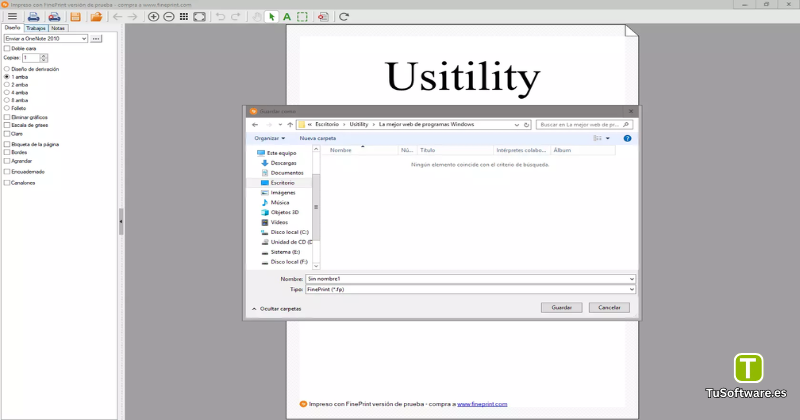The width and height of the screenshot is (800, 420).
Task: Click the fit page to window icon
Action: click(x=199, y=17)
